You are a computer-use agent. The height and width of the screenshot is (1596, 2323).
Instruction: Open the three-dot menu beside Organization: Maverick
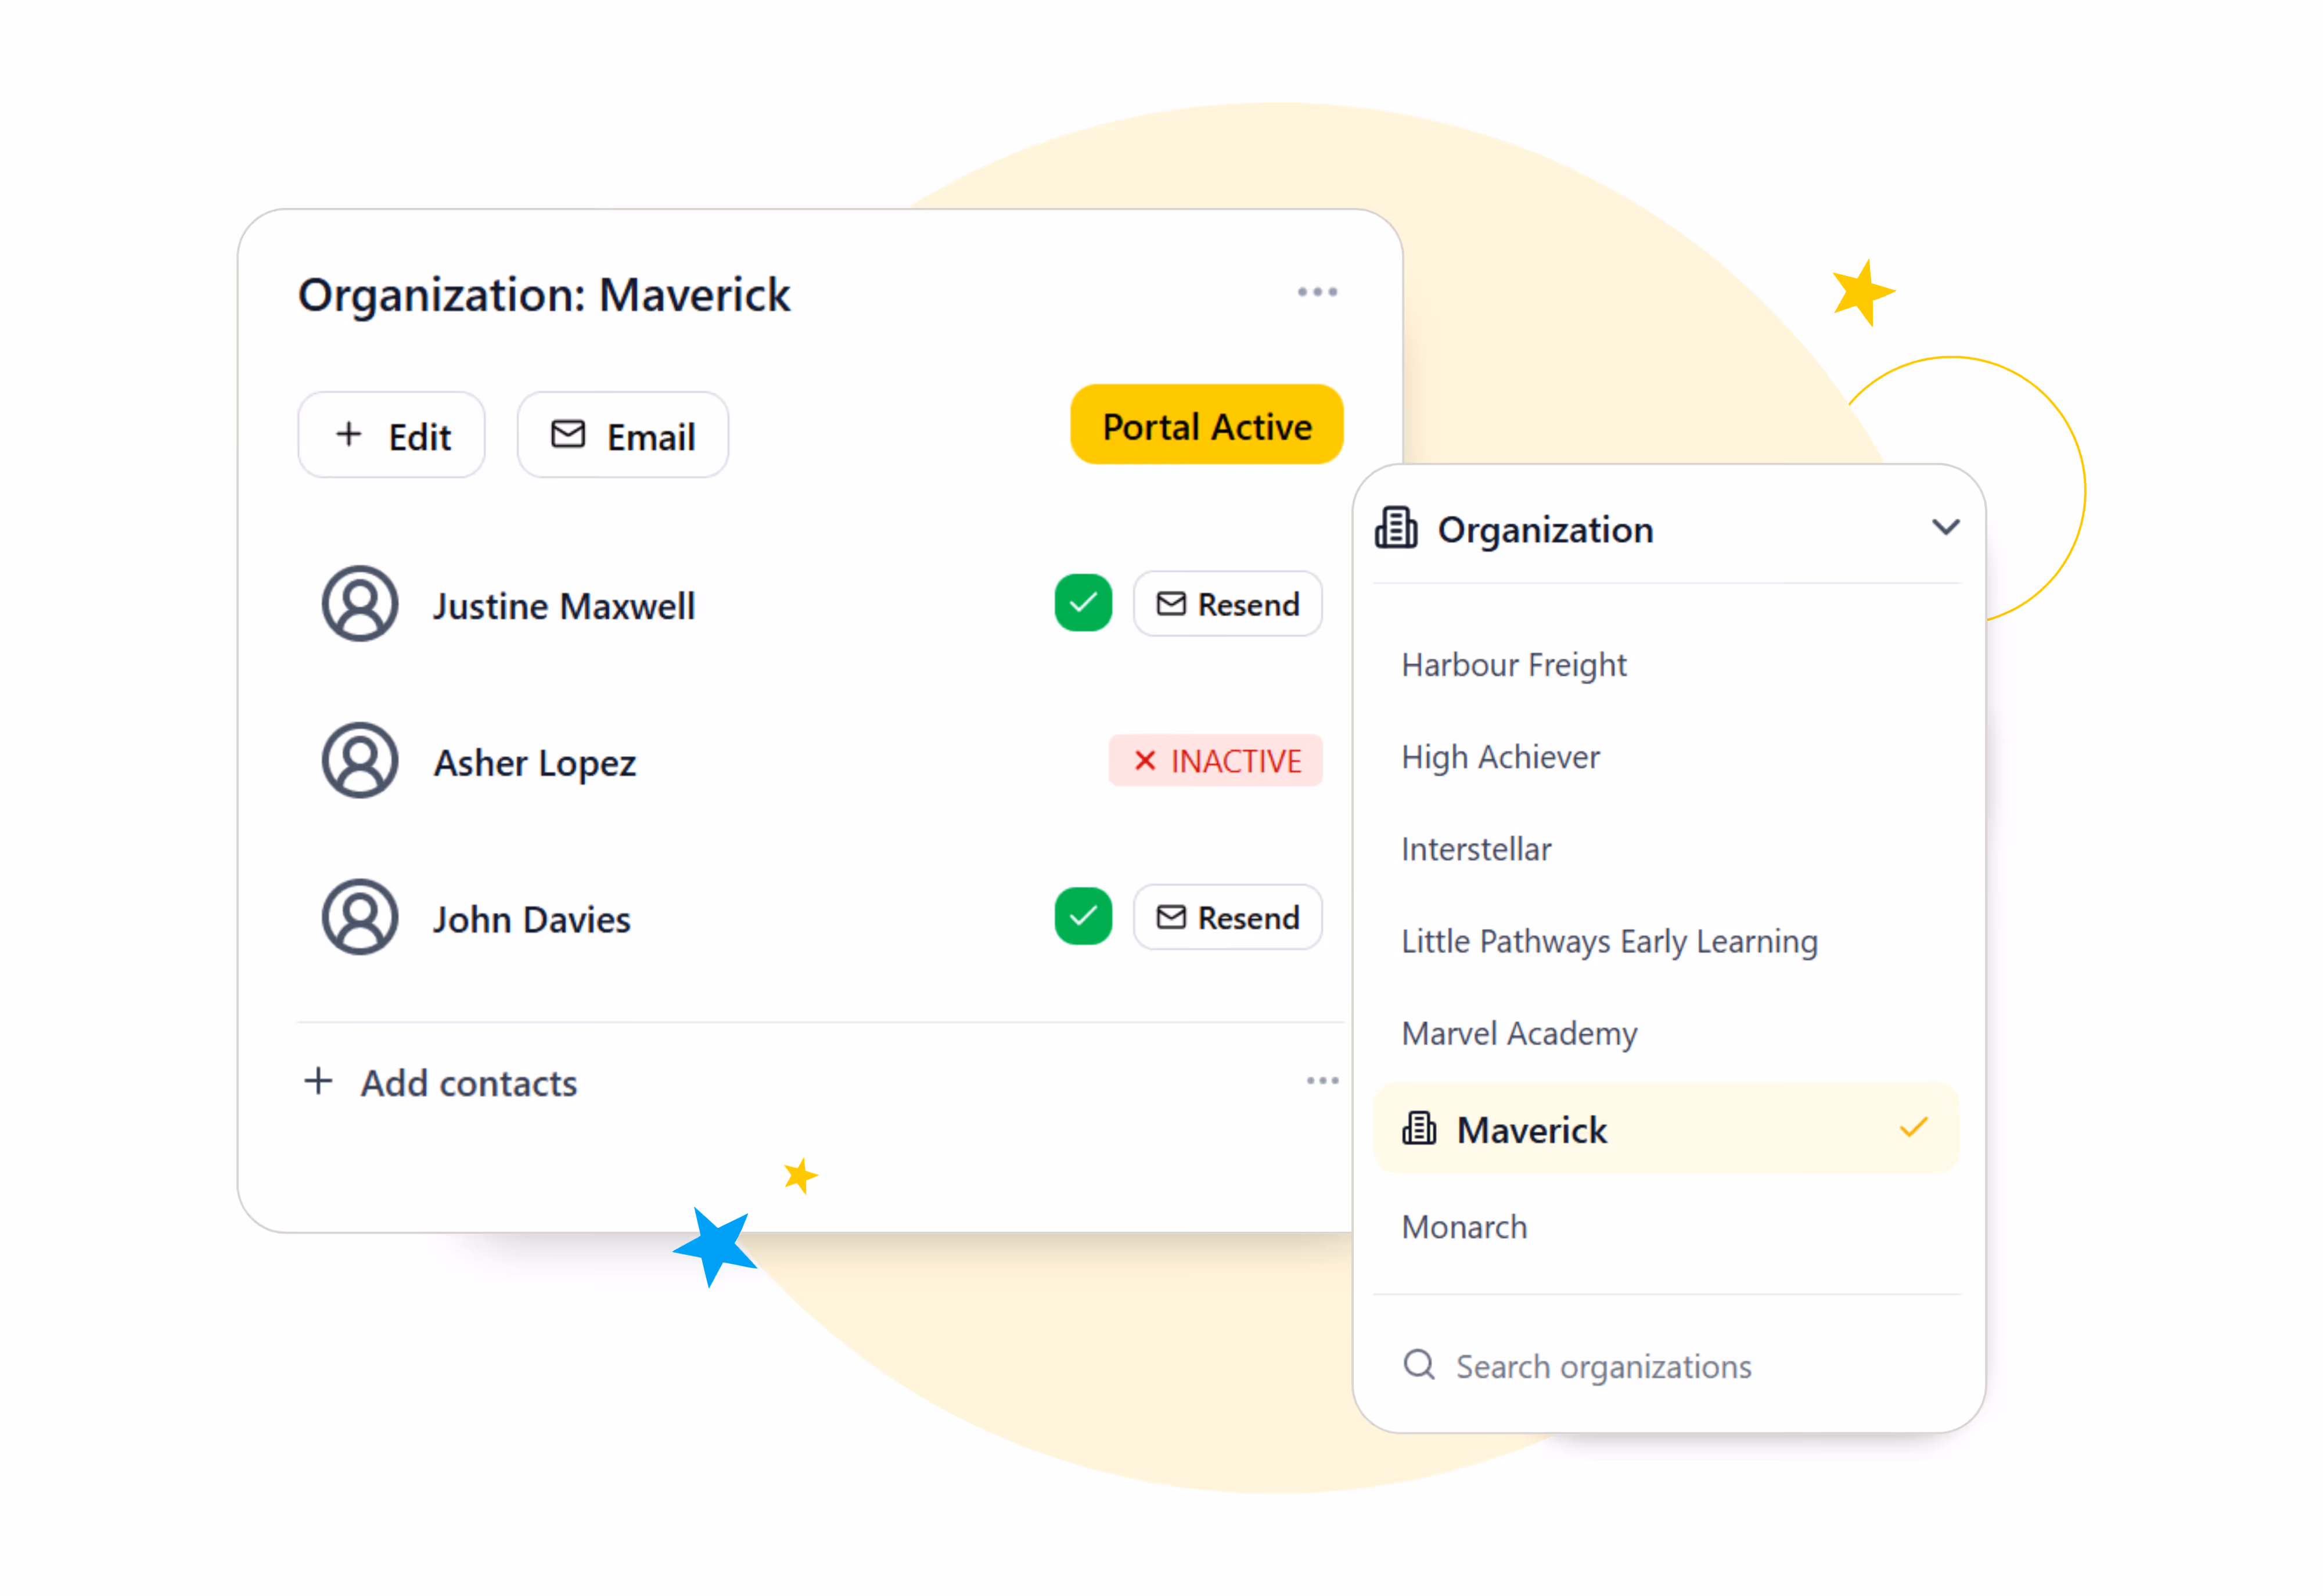[x=1317, y=292]
